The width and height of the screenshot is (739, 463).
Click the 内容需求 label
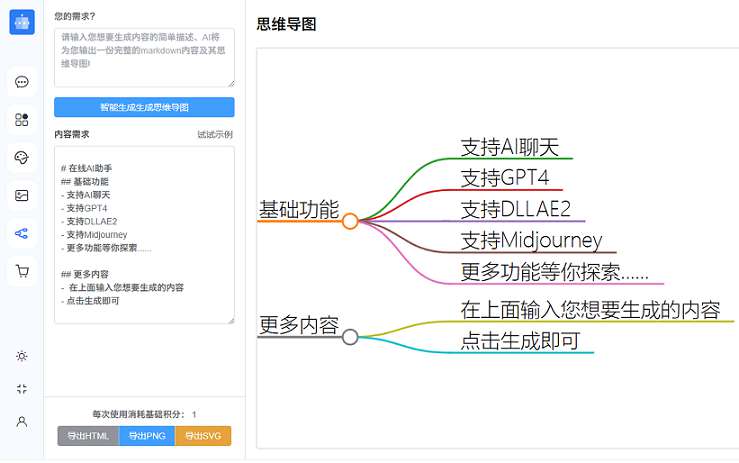(72, 134)
